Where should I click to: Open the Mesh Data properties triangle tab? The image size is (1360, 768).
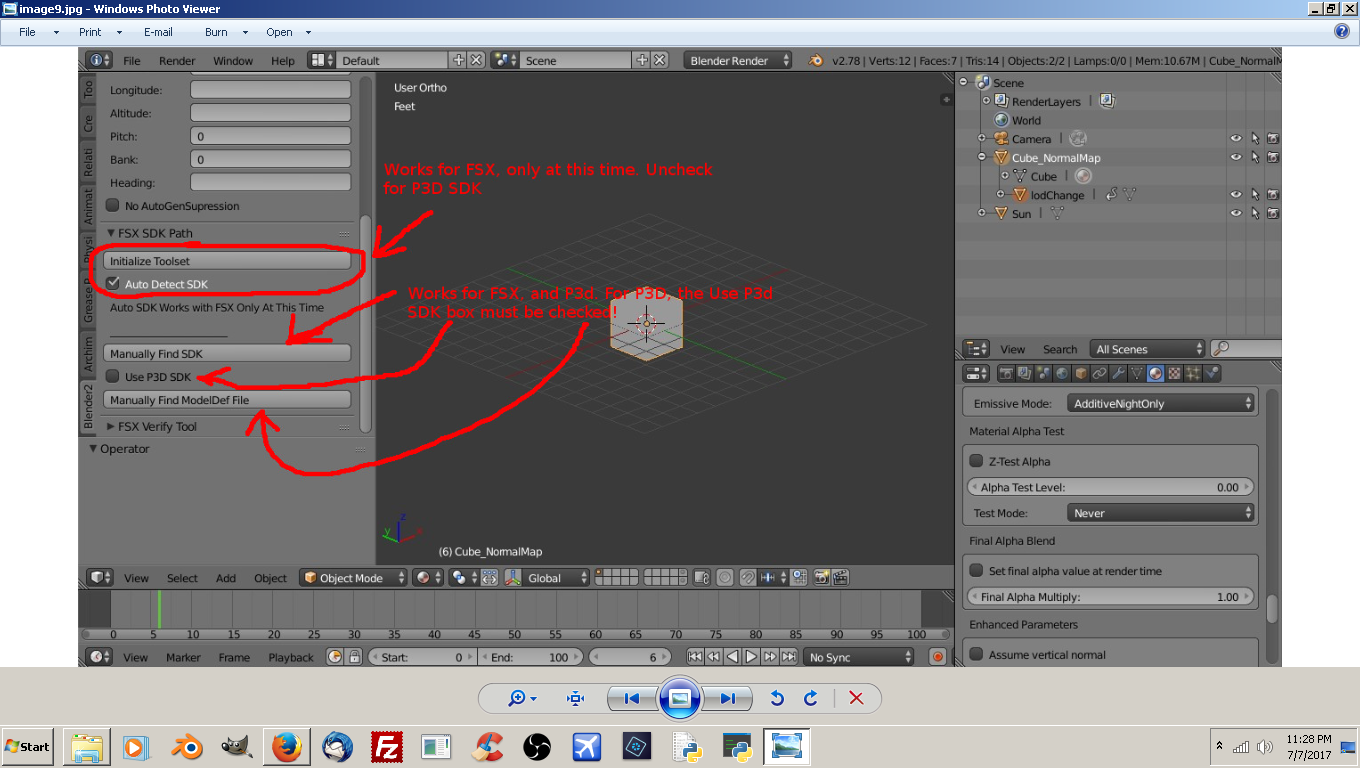[1137, 373]
